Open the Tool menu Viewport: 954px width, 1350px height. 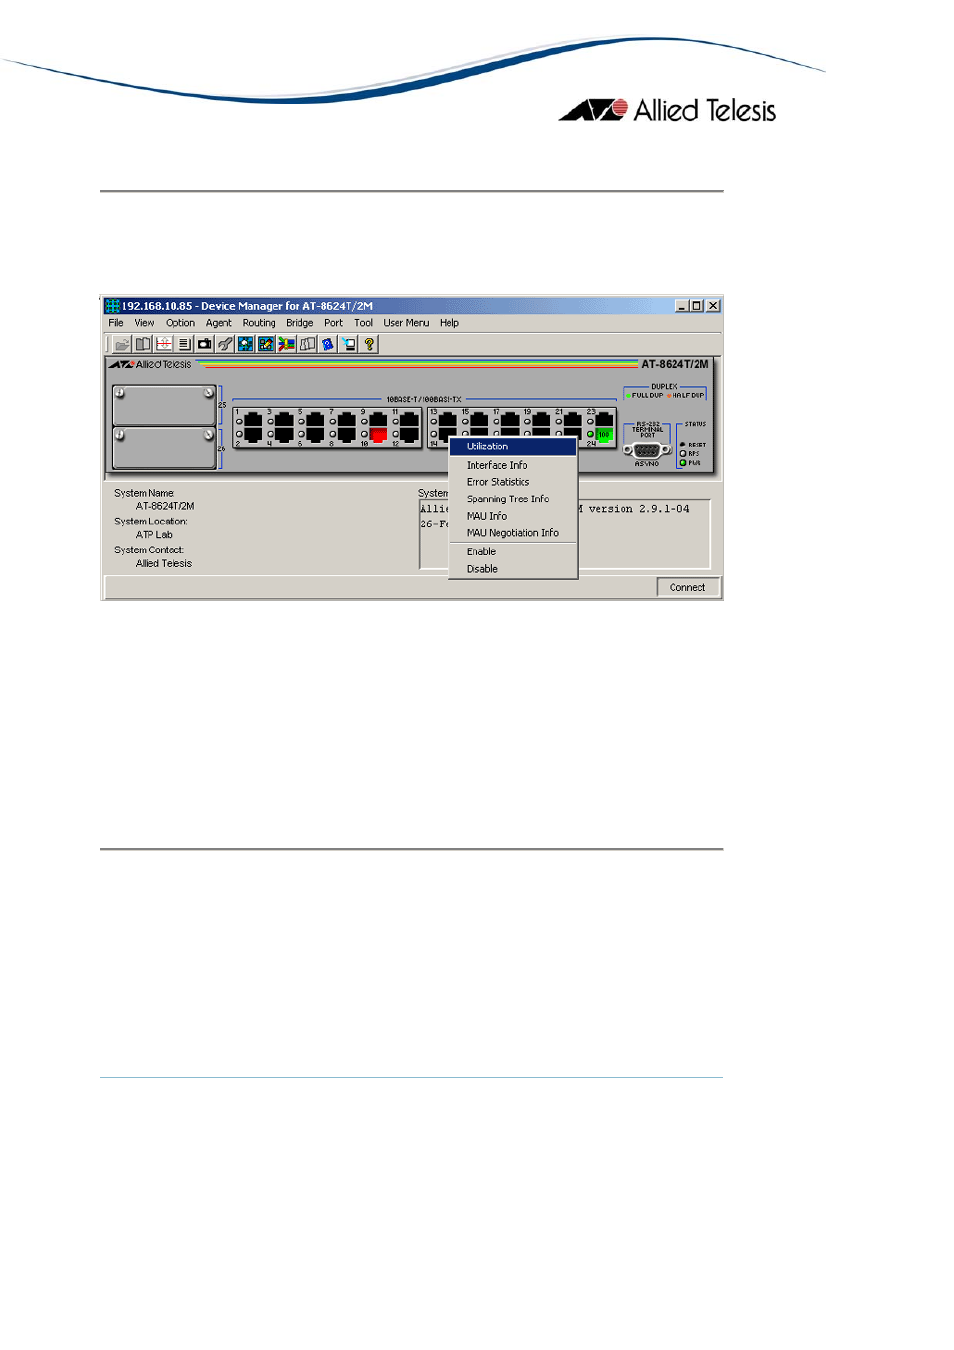pos(363,323)
